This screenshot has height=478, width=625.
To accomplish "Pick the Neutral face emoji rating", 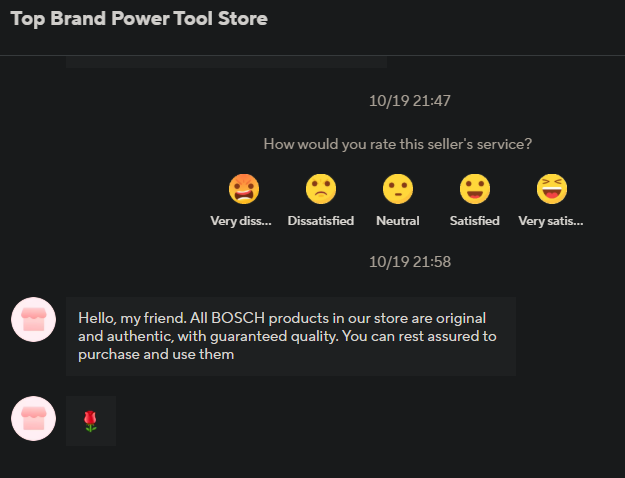I will tap(397, 188).
